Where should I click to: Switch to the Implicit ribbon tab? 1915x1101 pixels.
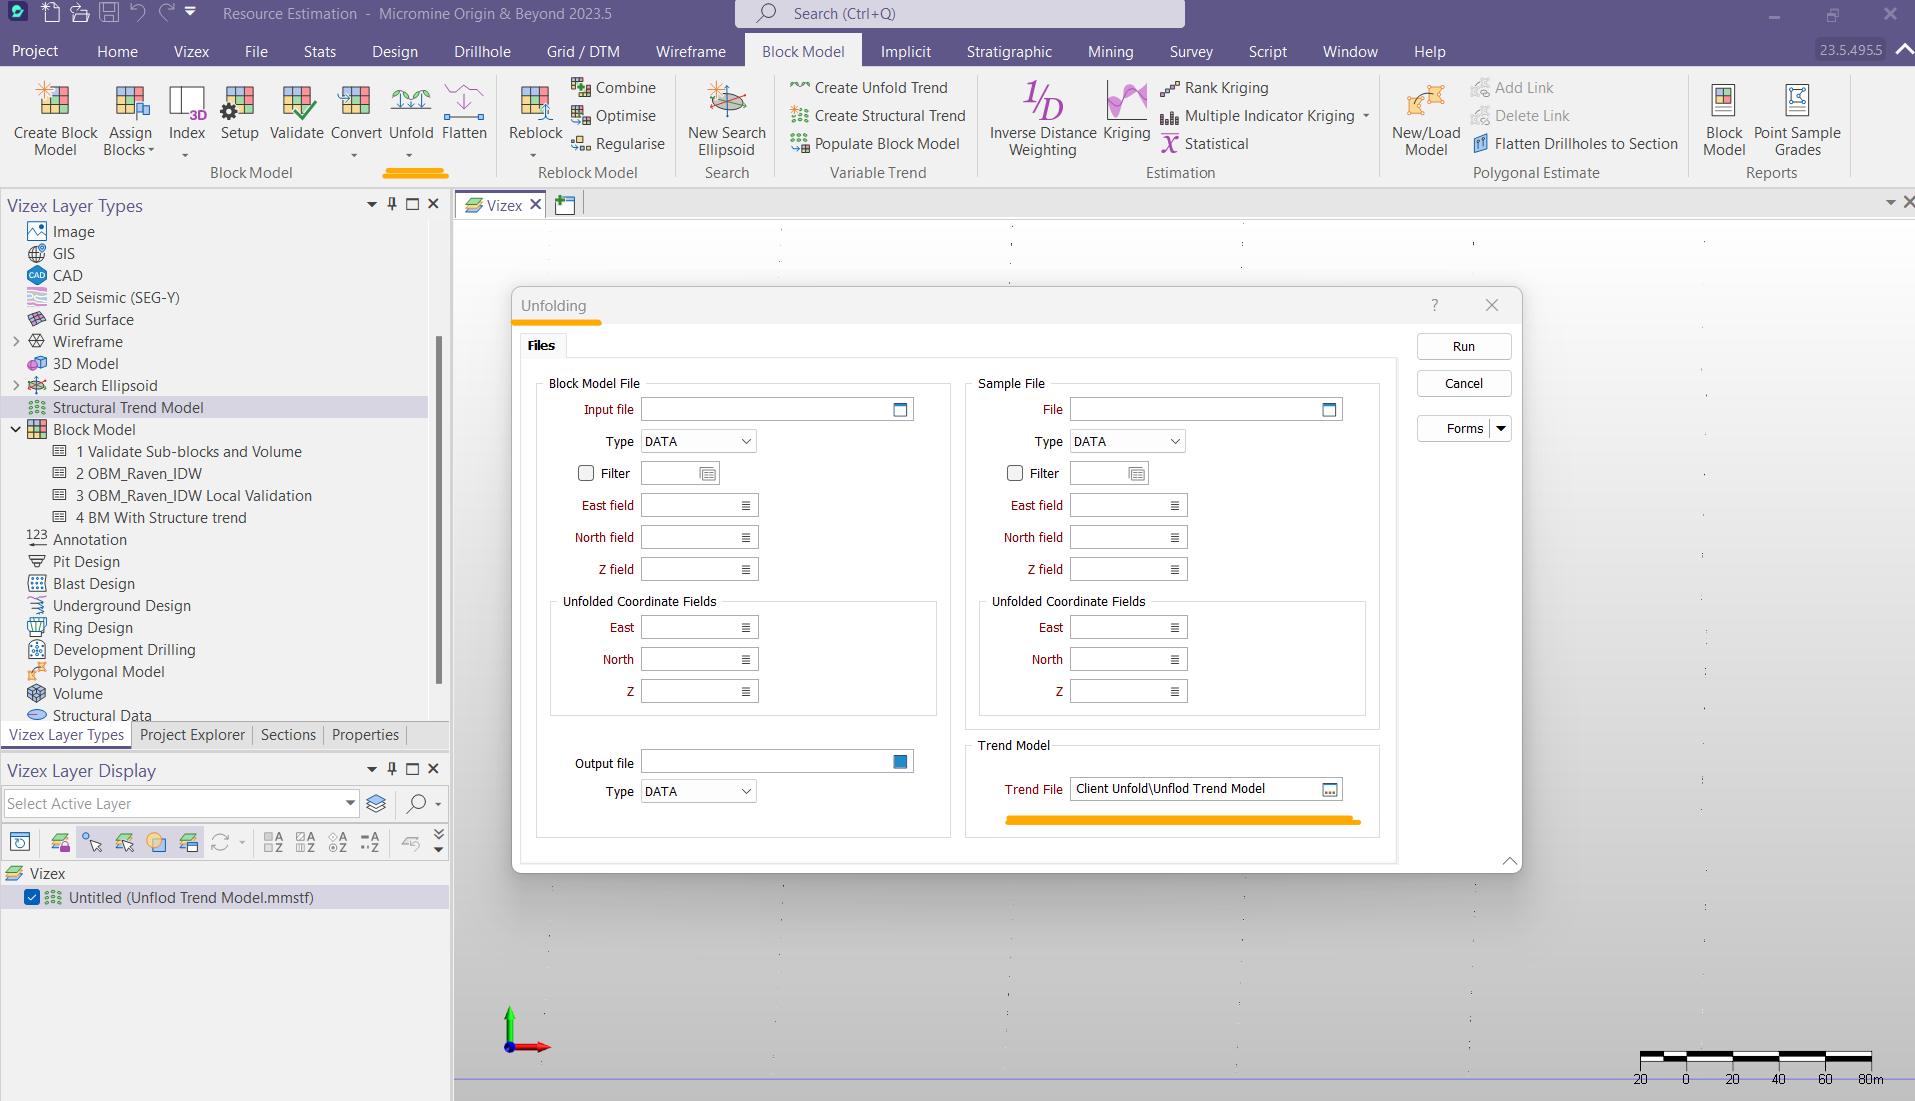[905, 52]
